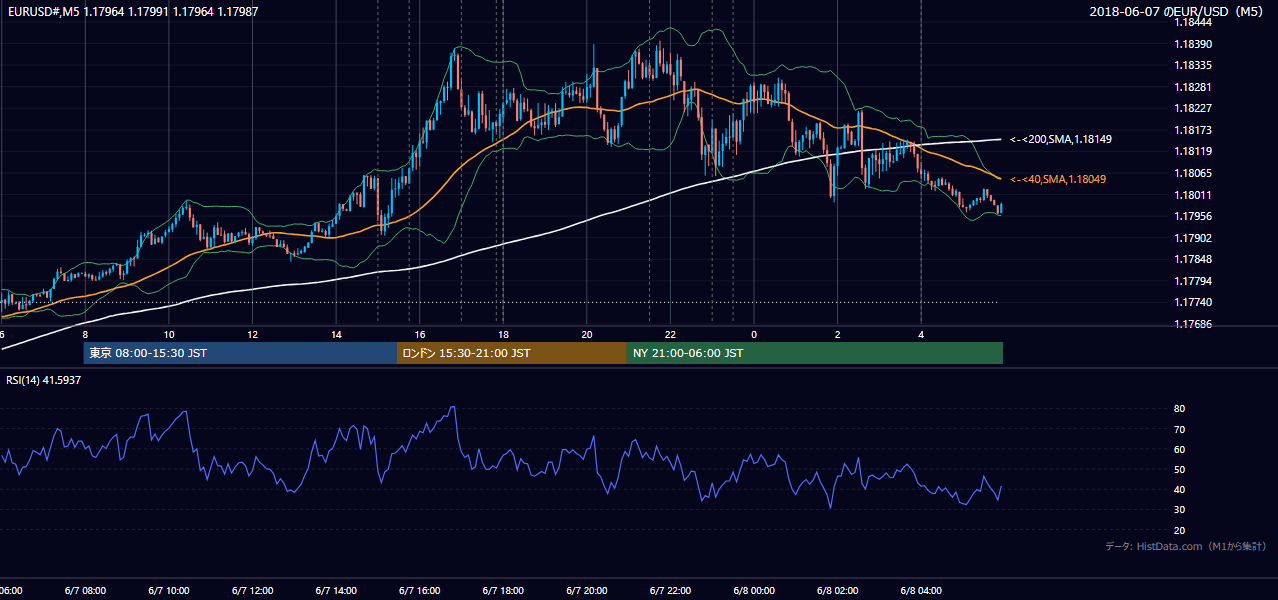The image size is (1278, 600).
Task: Click hour tick 2 under price chart
Action: [838, 334]
